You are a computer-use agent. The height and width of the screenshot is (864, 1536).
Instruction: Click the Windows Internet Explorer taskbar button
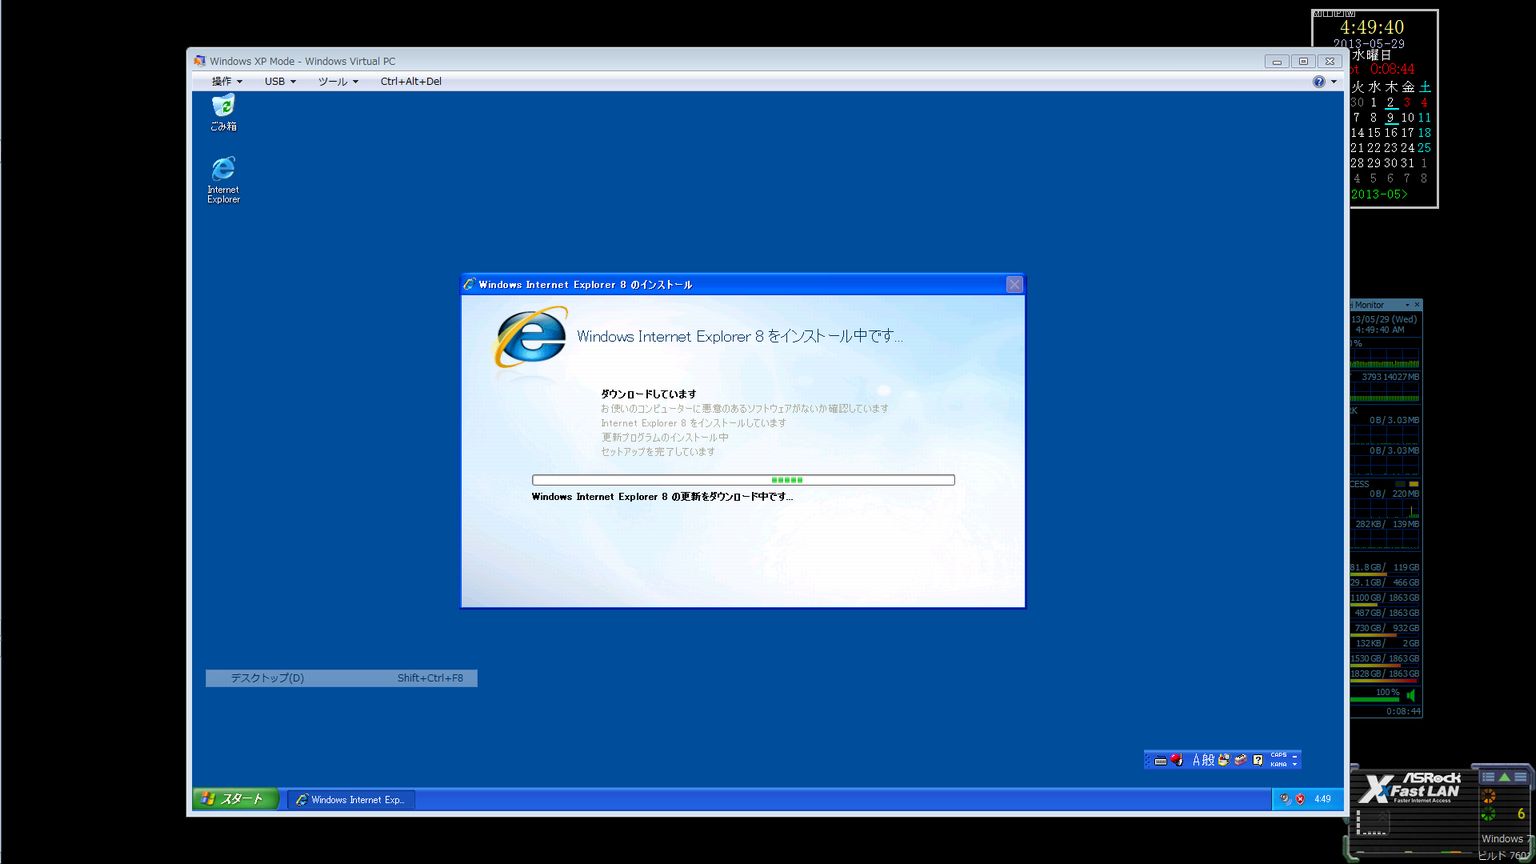pos(351,800)
